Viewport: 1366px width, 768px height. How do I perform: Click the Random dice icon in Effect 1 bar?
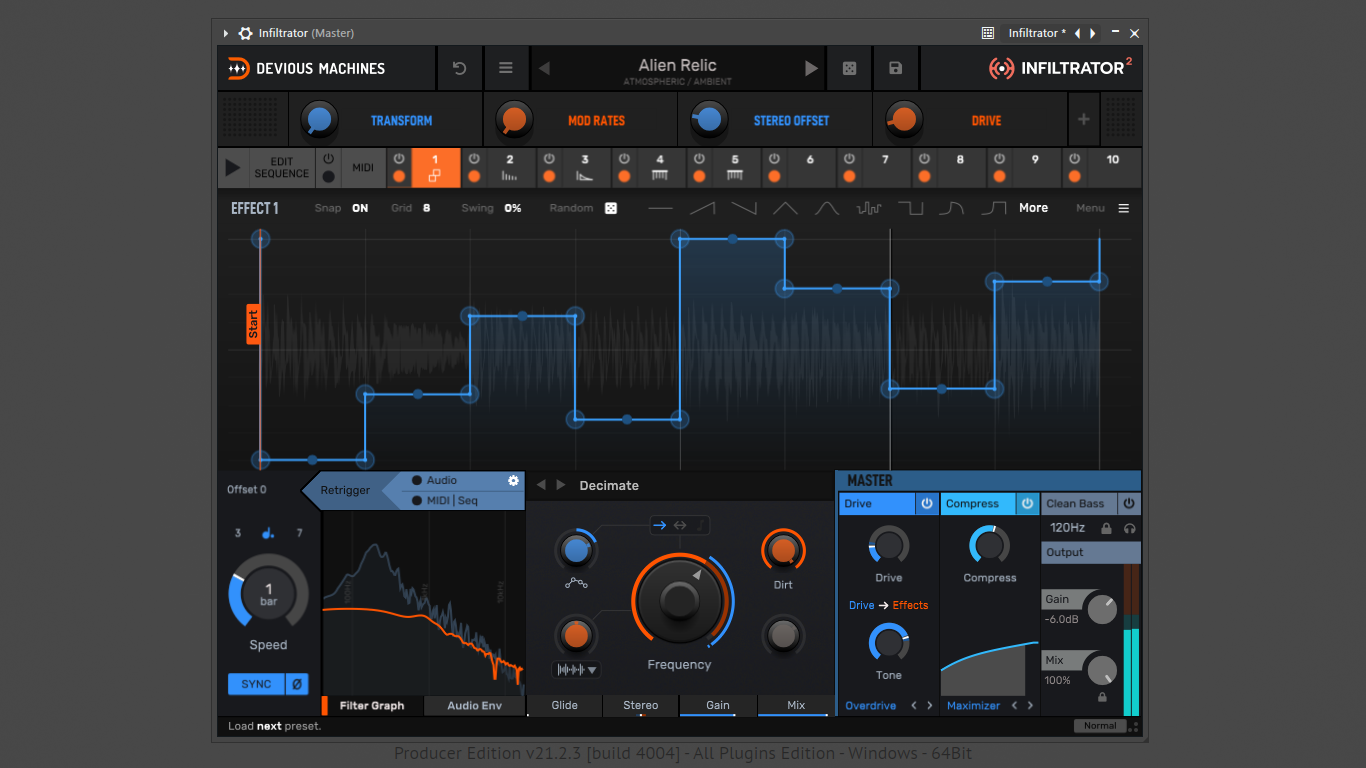[611, 208]
